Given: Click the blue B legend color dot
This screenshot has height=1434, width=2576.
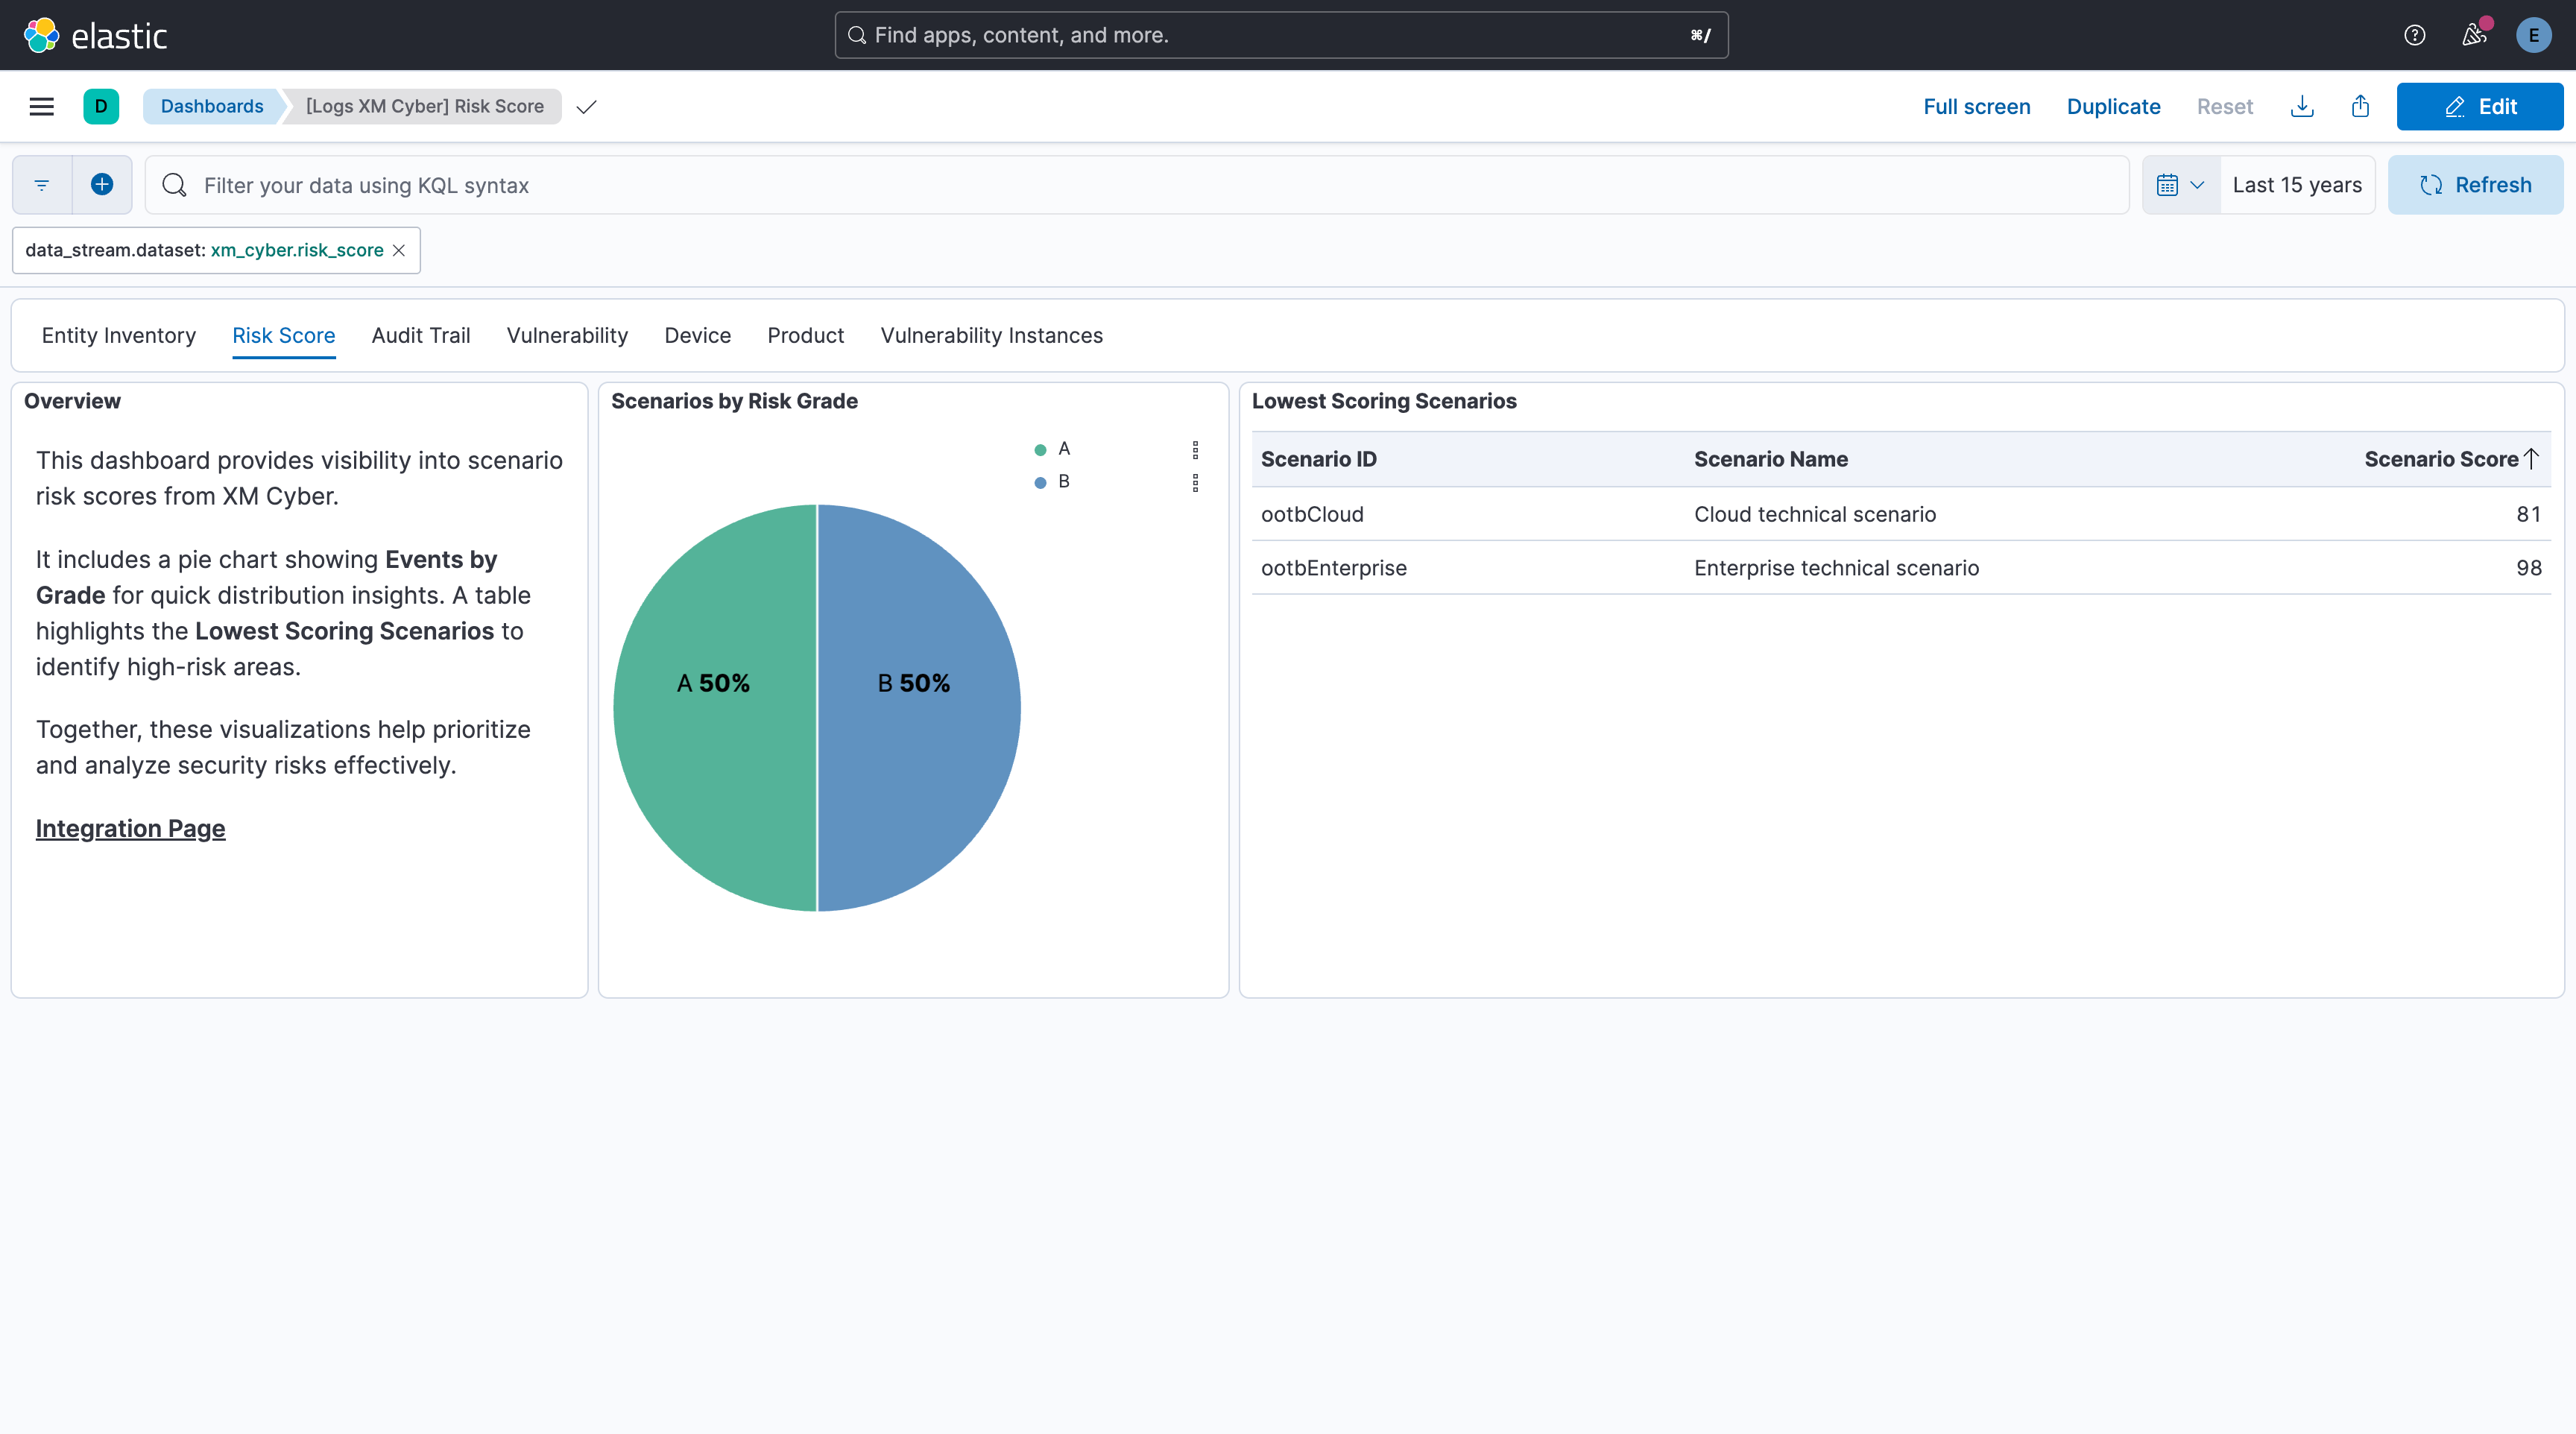Looking at the screenshot, I should [1040, 483].
